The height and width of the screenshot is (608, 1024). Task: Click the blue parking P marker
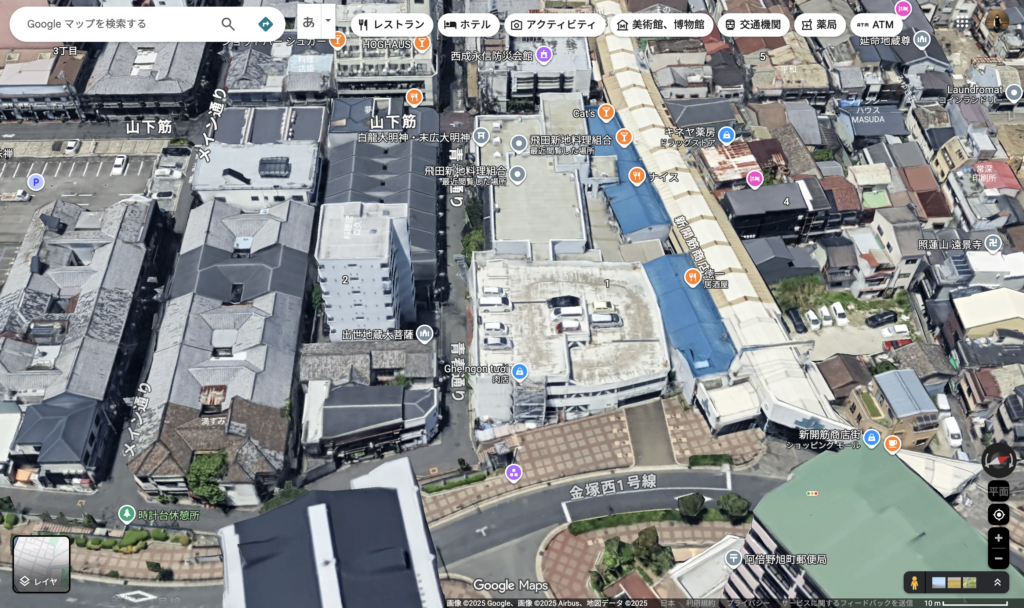pyautogui.click(x=35, y=181)
